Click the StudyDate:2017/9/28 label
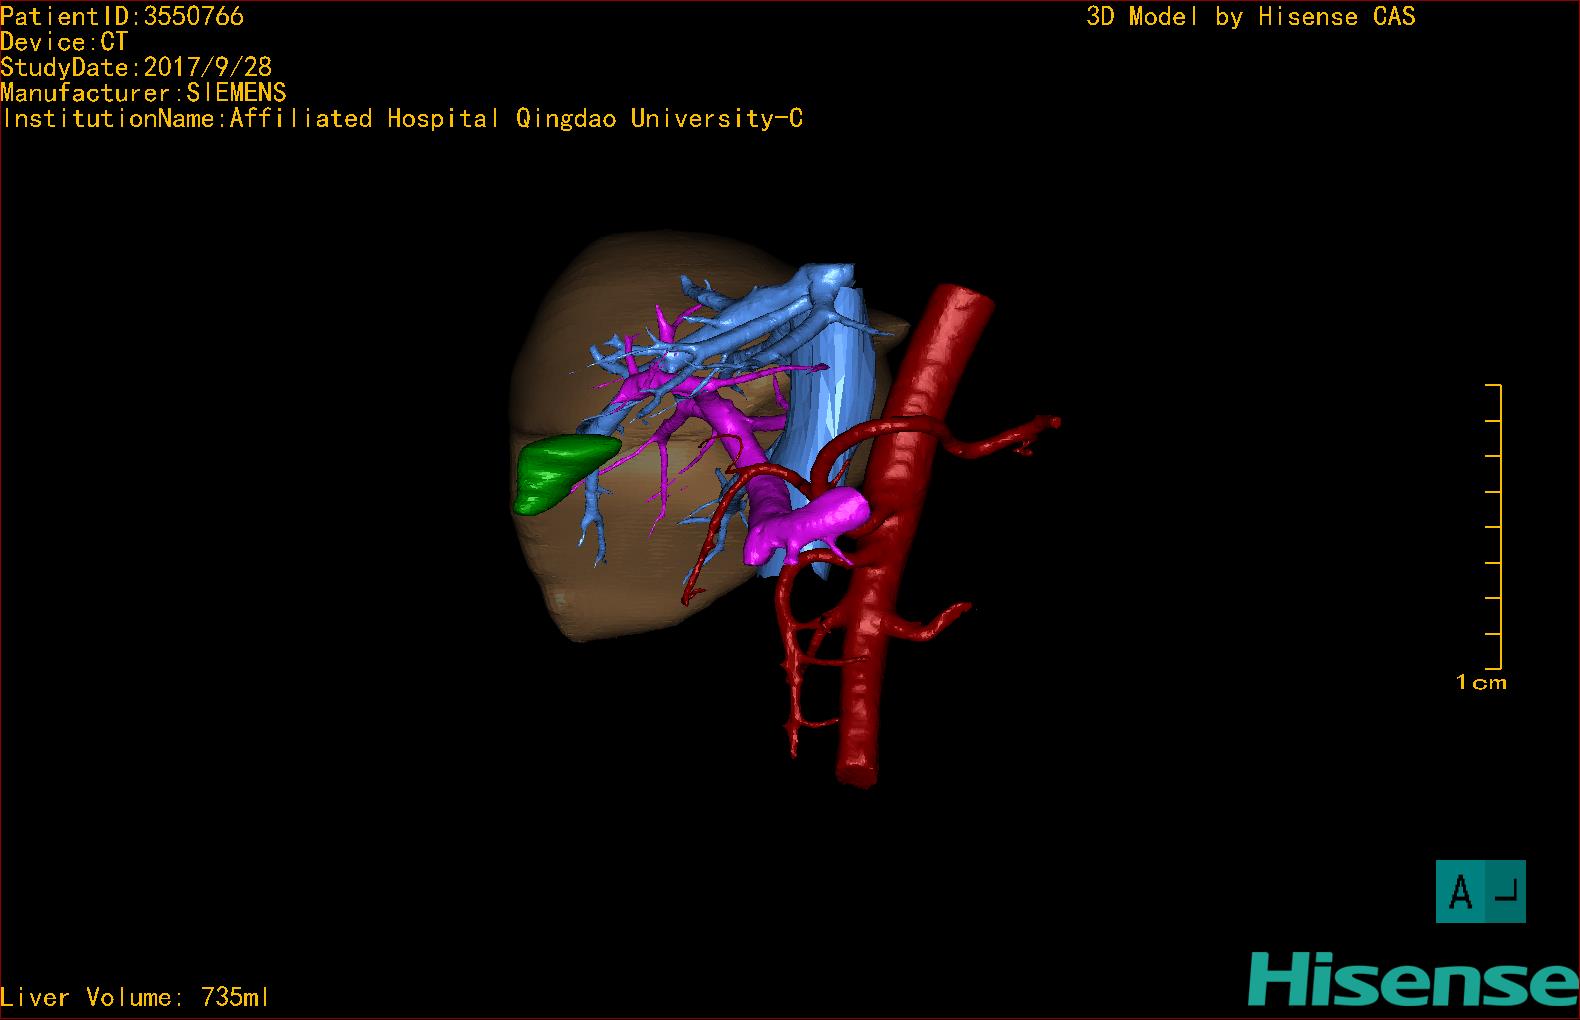Screen dimensions: 1580x1020 click(136, 67)
